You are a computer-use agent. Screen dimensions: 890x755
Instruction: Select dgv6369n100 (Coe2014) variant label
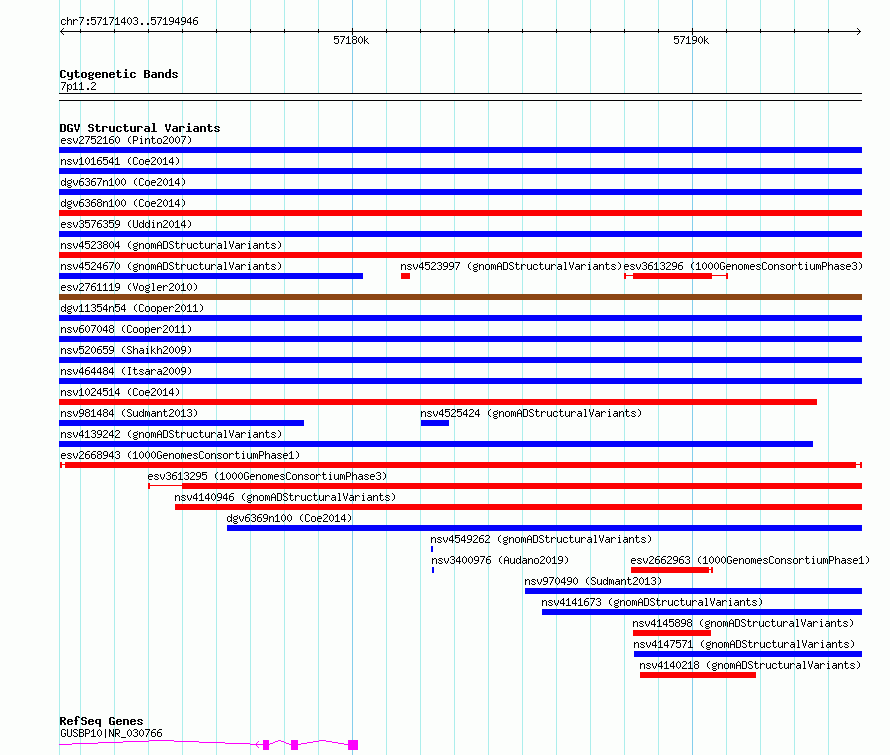coord(289,518)
